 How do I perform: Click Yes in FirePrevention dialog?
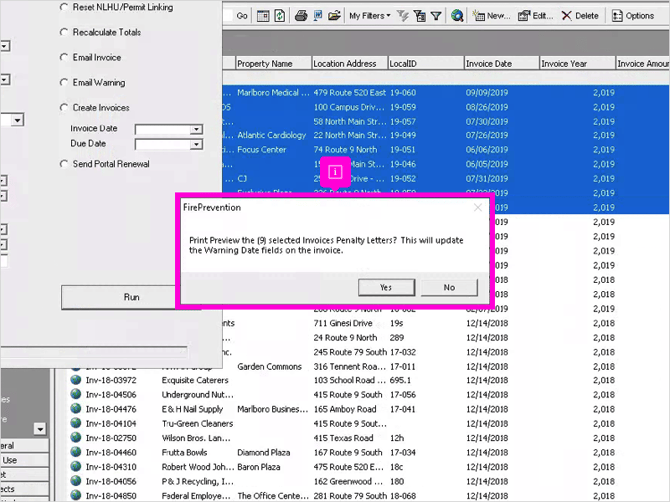386,287
